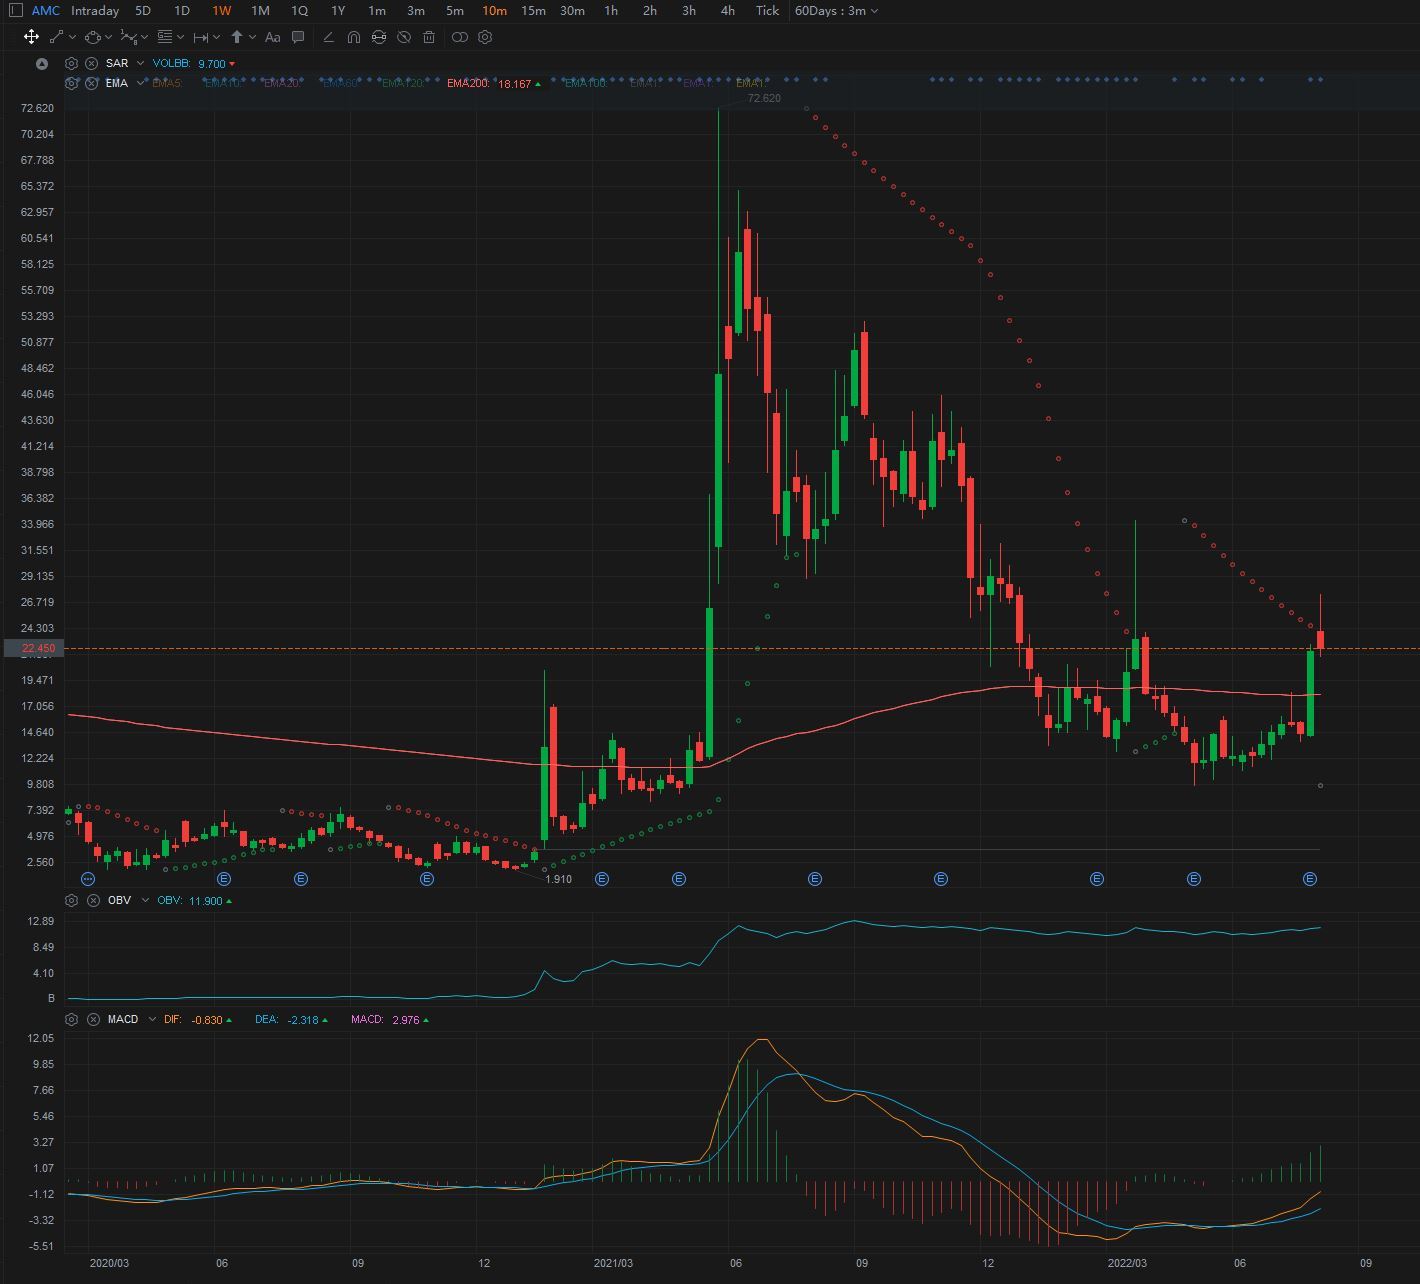
Task: Select the trend line drawing tool
Action: click(x=56, y=37)
